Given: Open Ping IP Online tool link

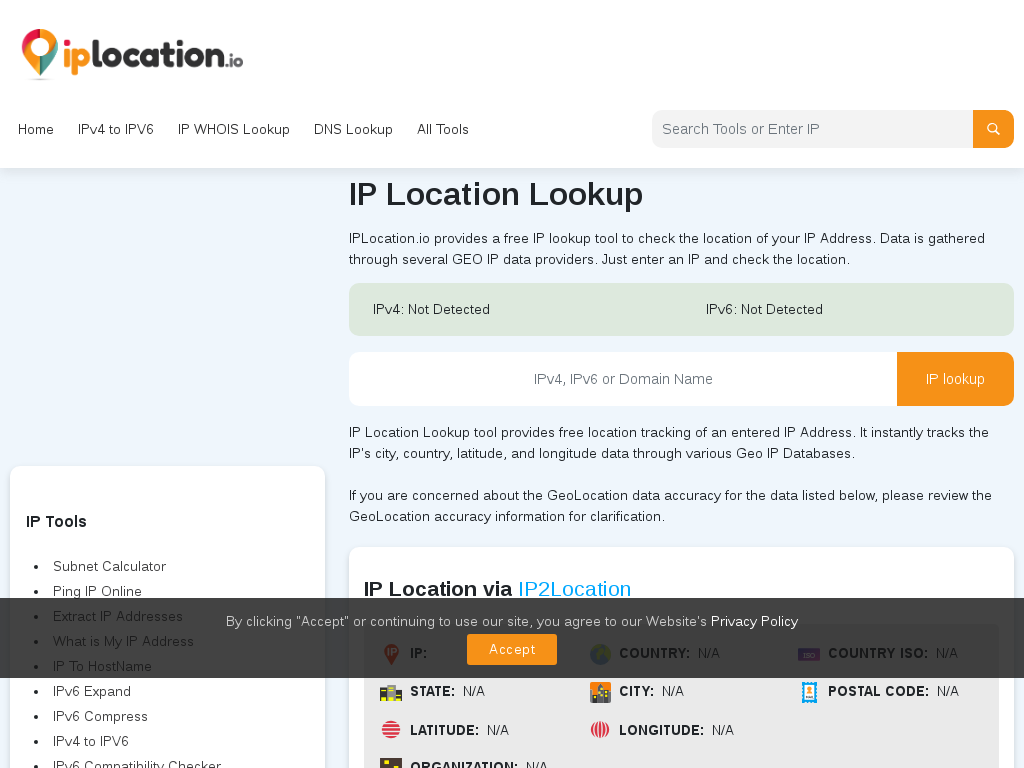Looking at the screenshot, I should pyautogui.click(x=97, y=591).
